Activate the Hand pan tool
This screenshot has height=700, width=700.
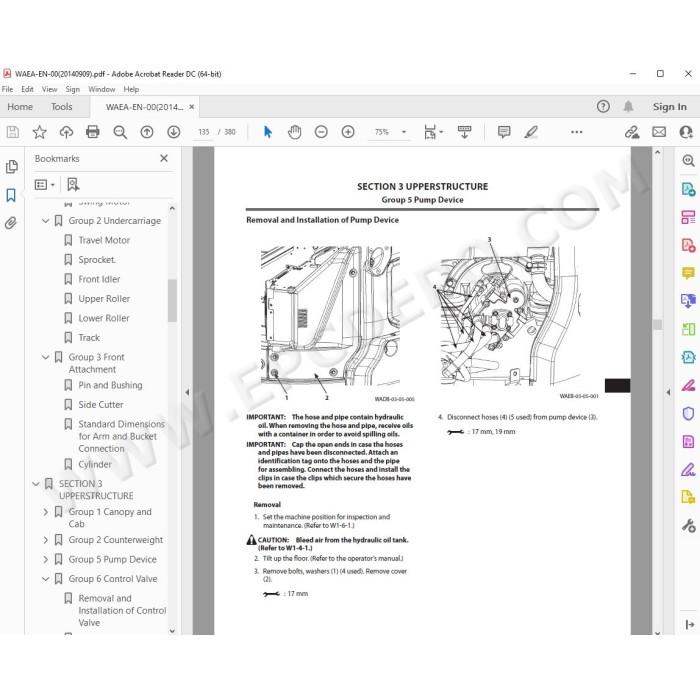point(295,132)
